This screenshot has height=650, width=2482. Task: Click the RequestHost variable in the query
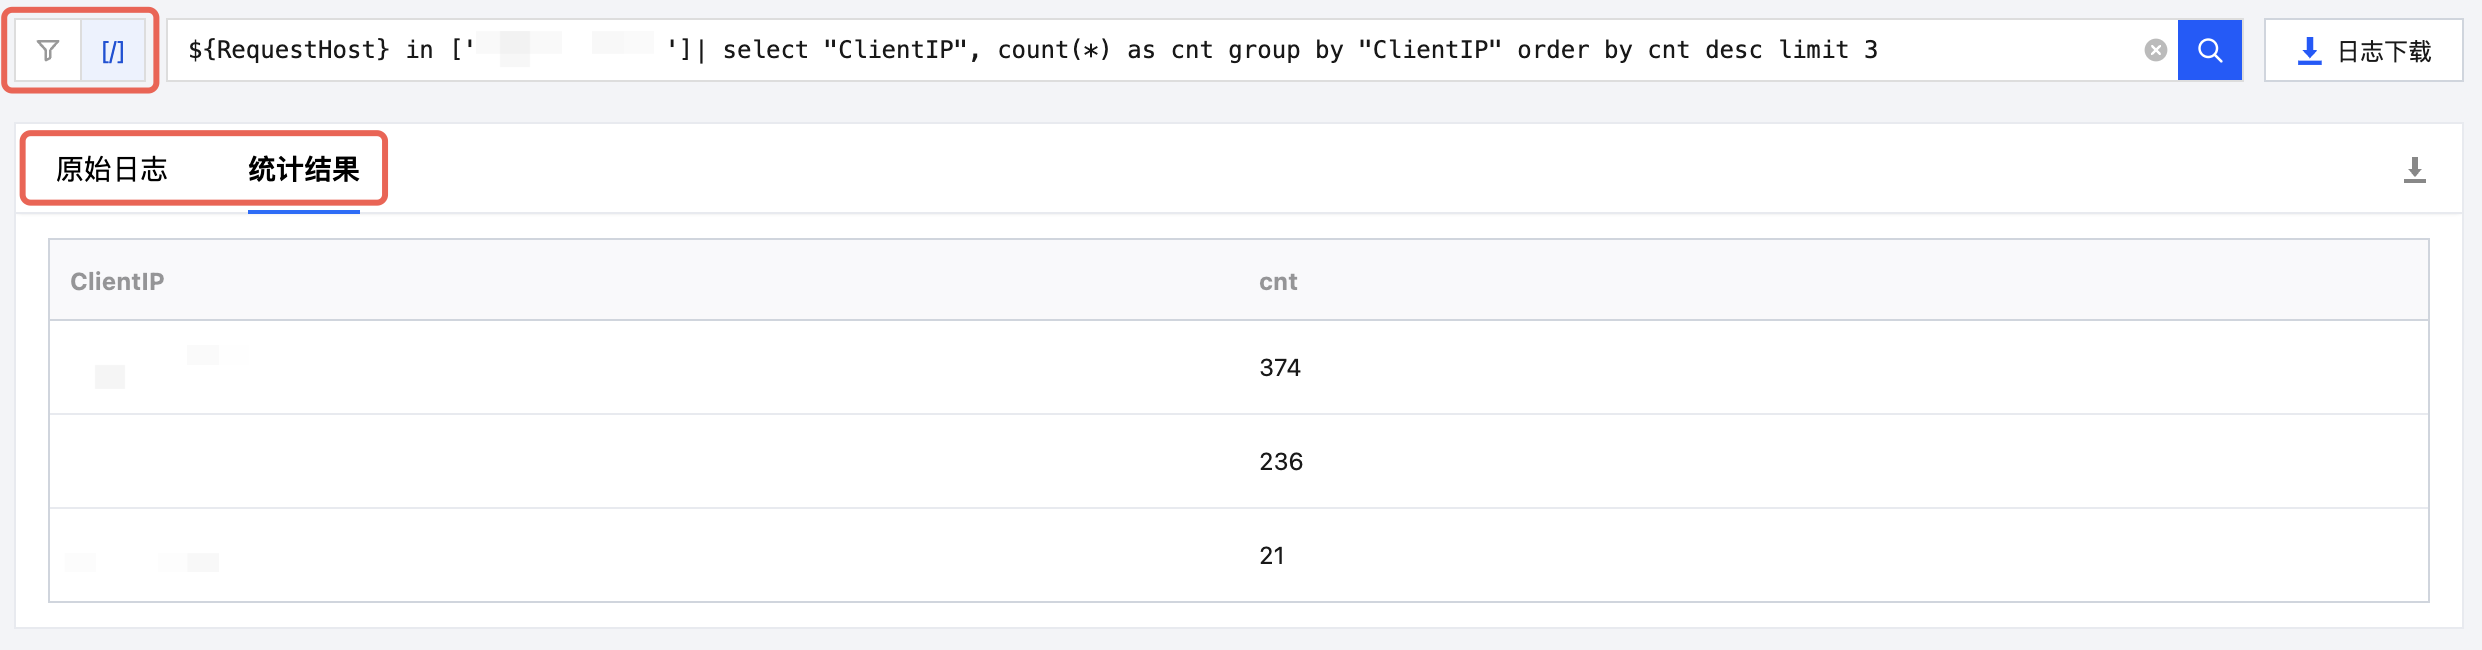coord(289,50)
